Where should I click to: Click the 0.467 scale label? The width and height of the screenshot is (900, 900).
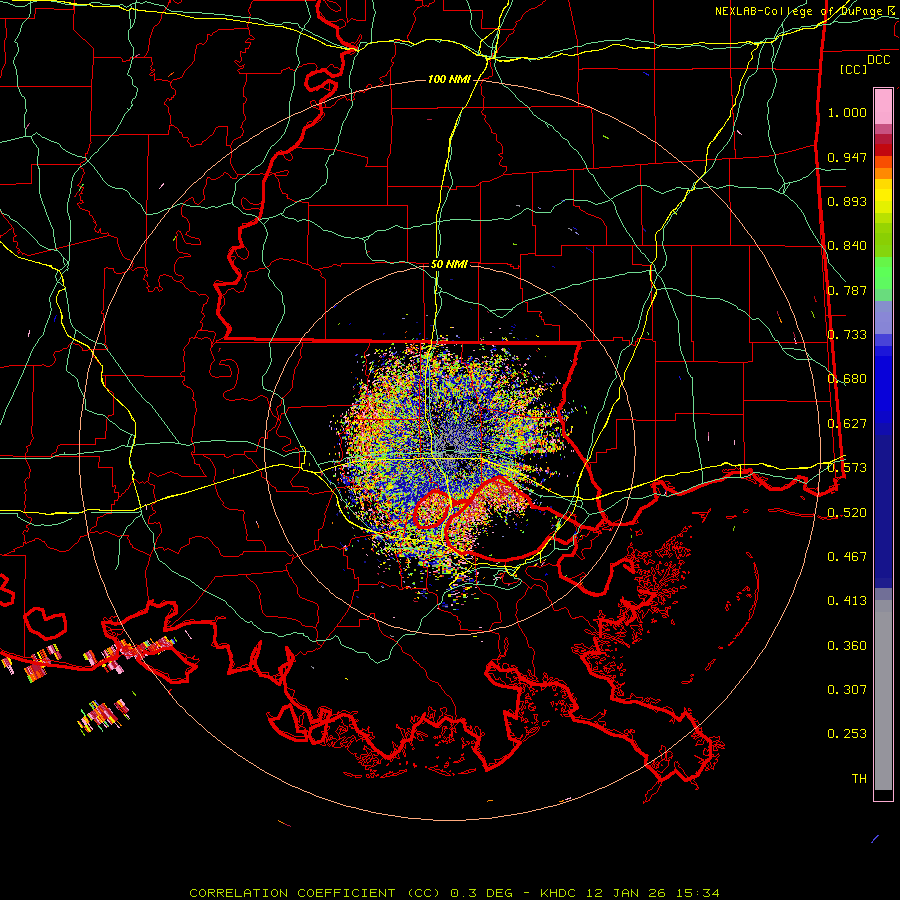(847, 556)
